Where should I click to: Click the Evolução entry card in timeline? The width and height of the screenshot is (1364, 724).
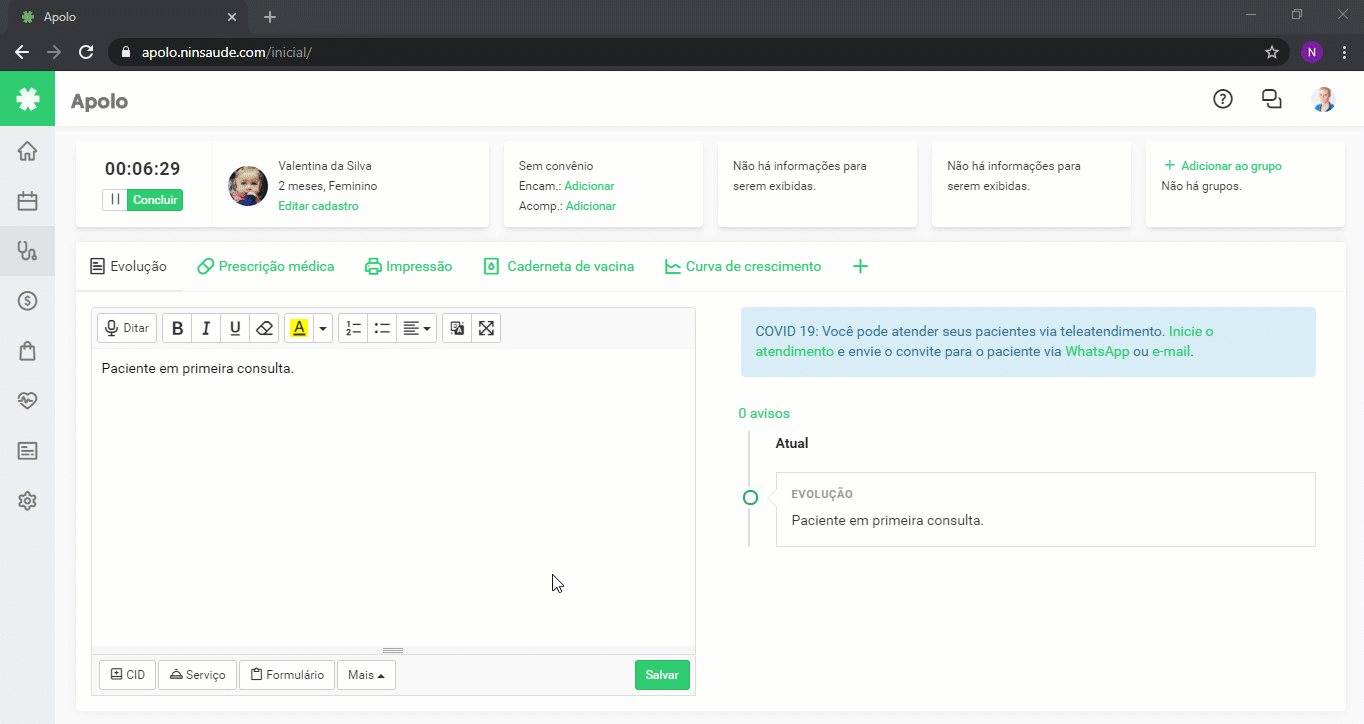(x=1045, y=509)
